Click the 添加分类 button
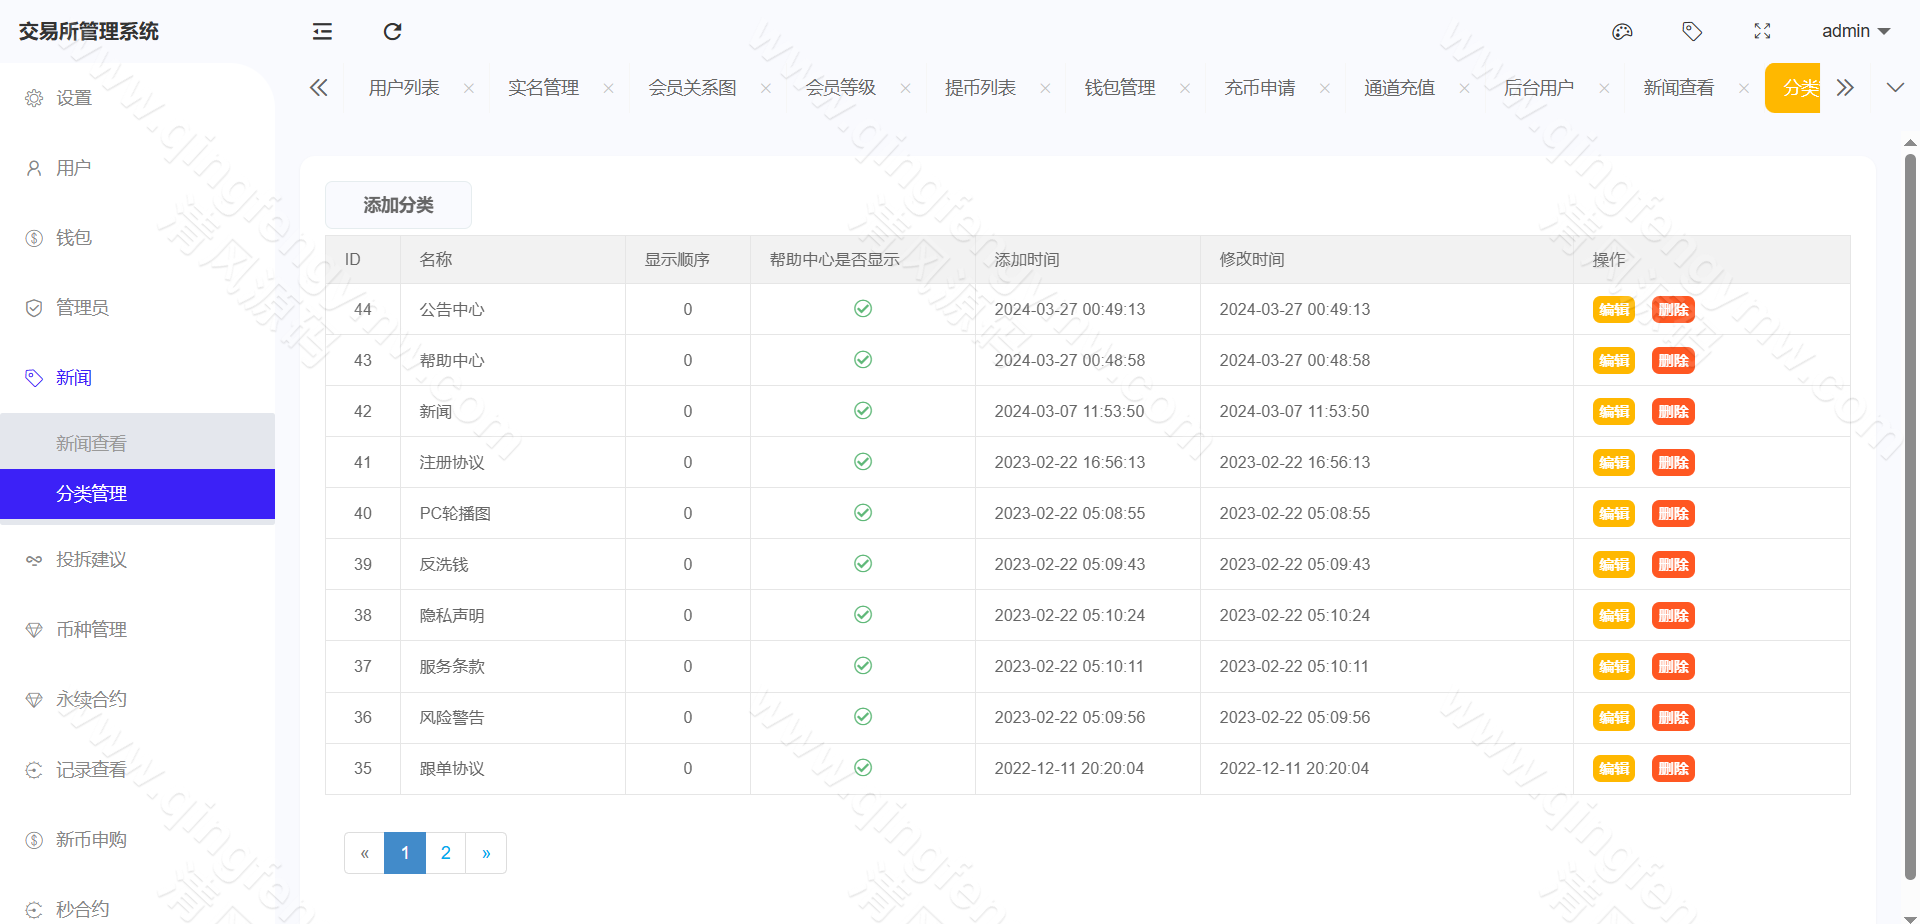 tap(398, 204)
